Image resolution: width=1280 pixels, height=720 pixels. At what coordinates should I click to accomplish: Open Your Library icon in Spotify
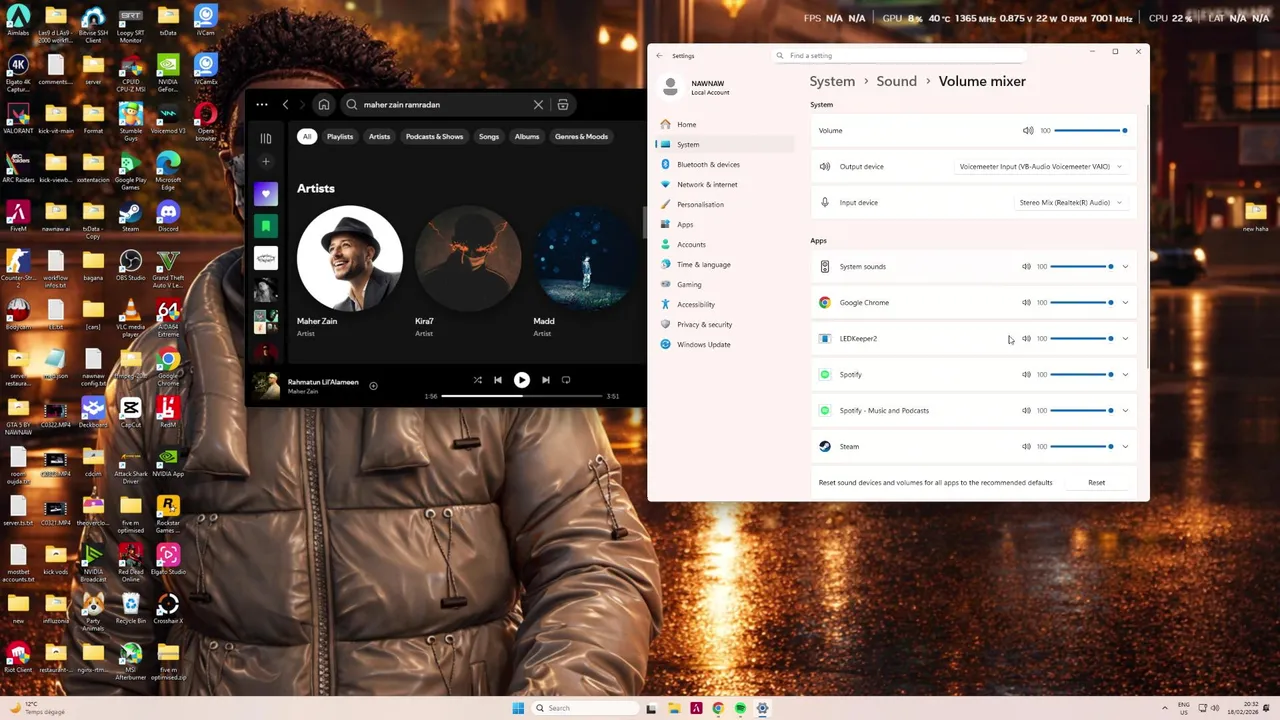[x=266, y=139]
